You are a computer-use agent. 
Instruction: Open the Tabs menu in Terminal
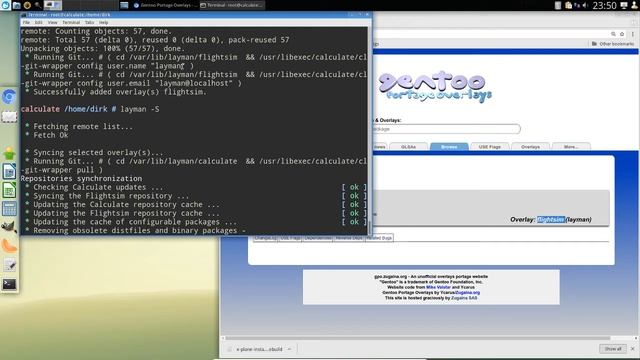point(89,22)
